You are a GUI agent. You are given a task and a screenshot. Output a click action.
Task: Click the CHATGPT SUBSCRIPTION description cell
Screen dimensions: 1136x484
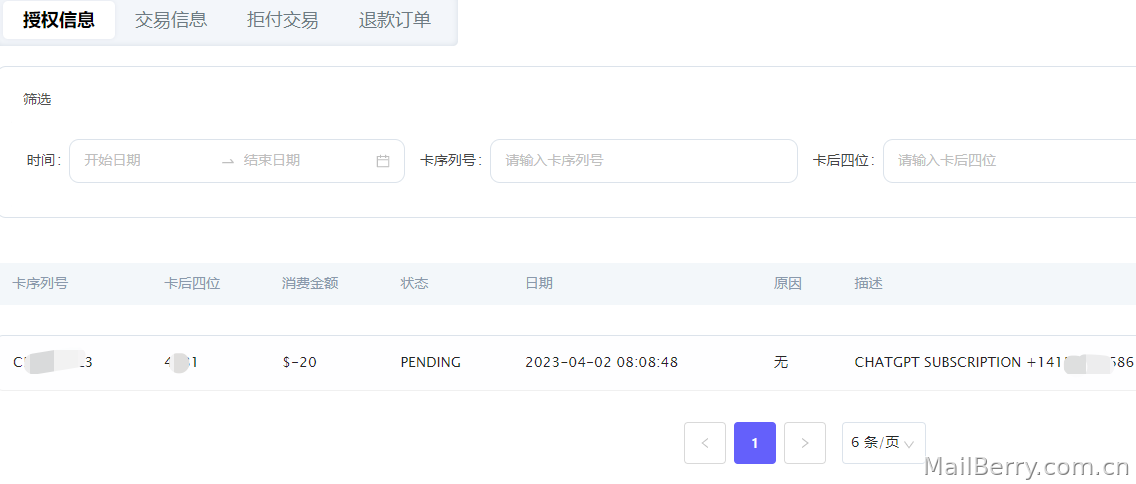[x=994, y=362]
